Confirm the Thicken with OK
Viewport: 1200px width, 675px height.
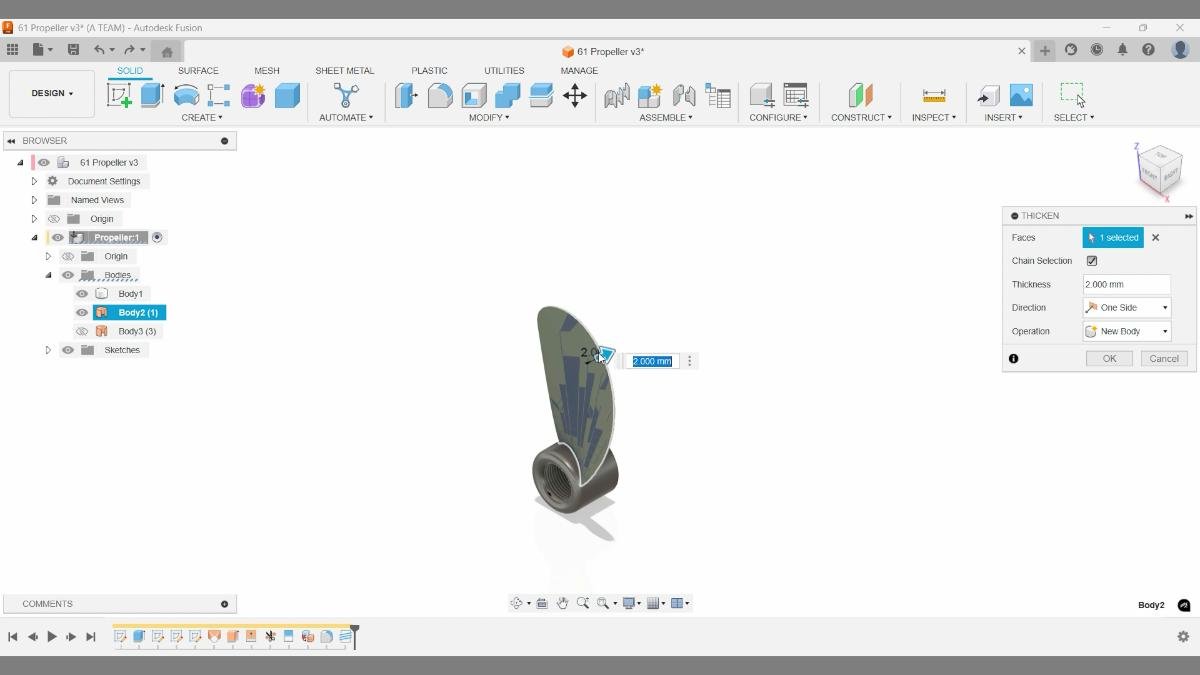(1108, 358)
